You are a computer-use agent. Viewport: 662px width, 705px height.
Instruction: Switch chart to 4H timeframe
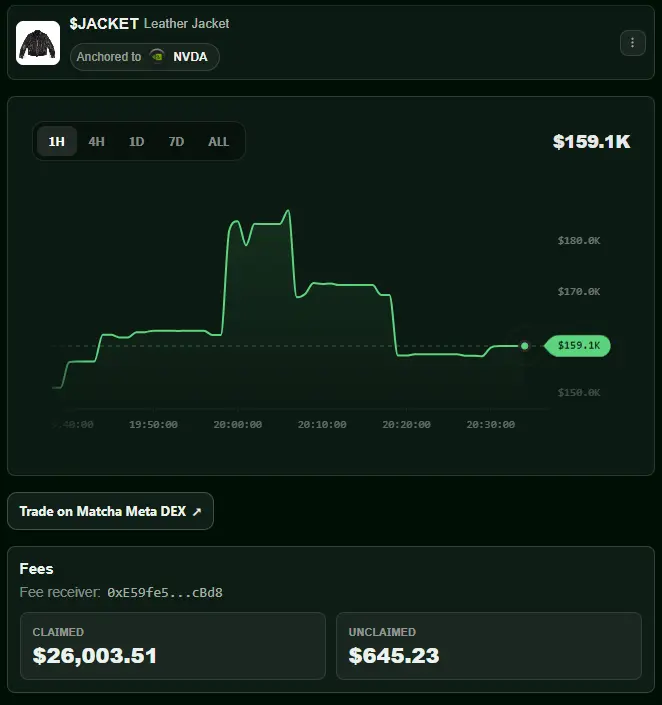97,142
